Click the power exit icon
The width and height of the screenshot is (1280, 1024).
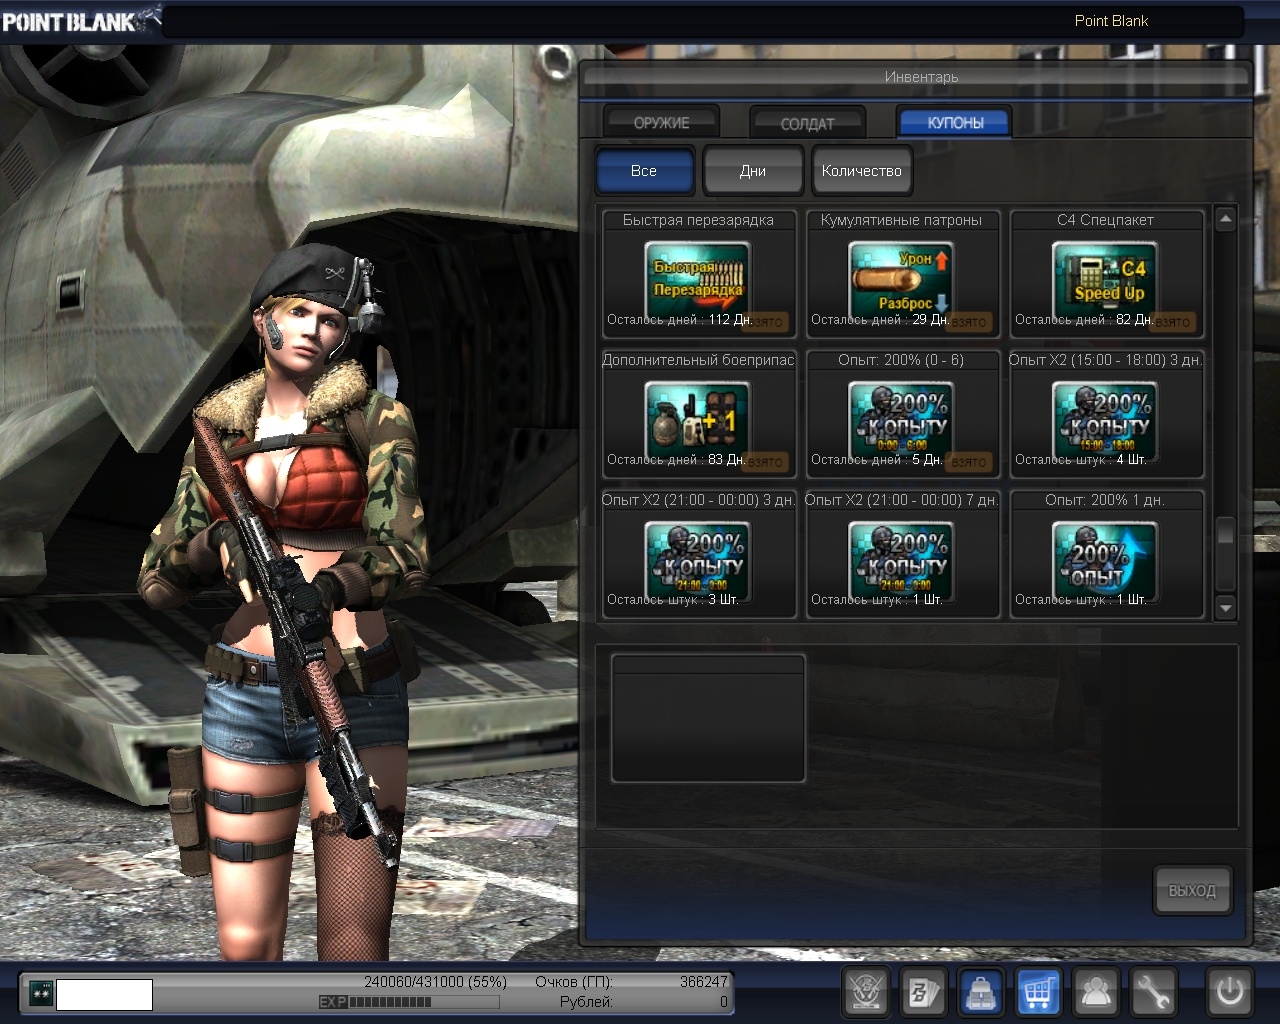[1229, 993]
